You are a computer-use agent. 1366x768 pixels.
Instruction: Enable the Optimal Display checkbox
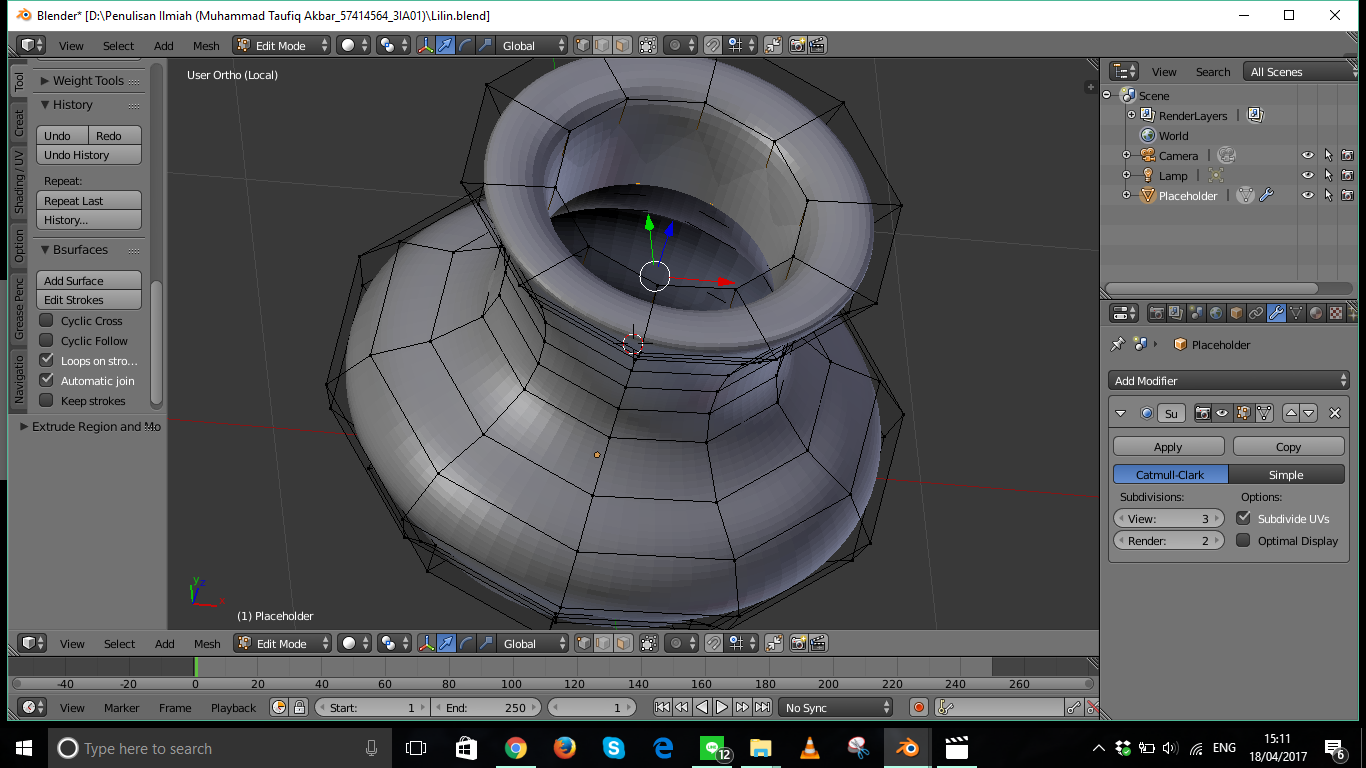tap(1243, 540)
